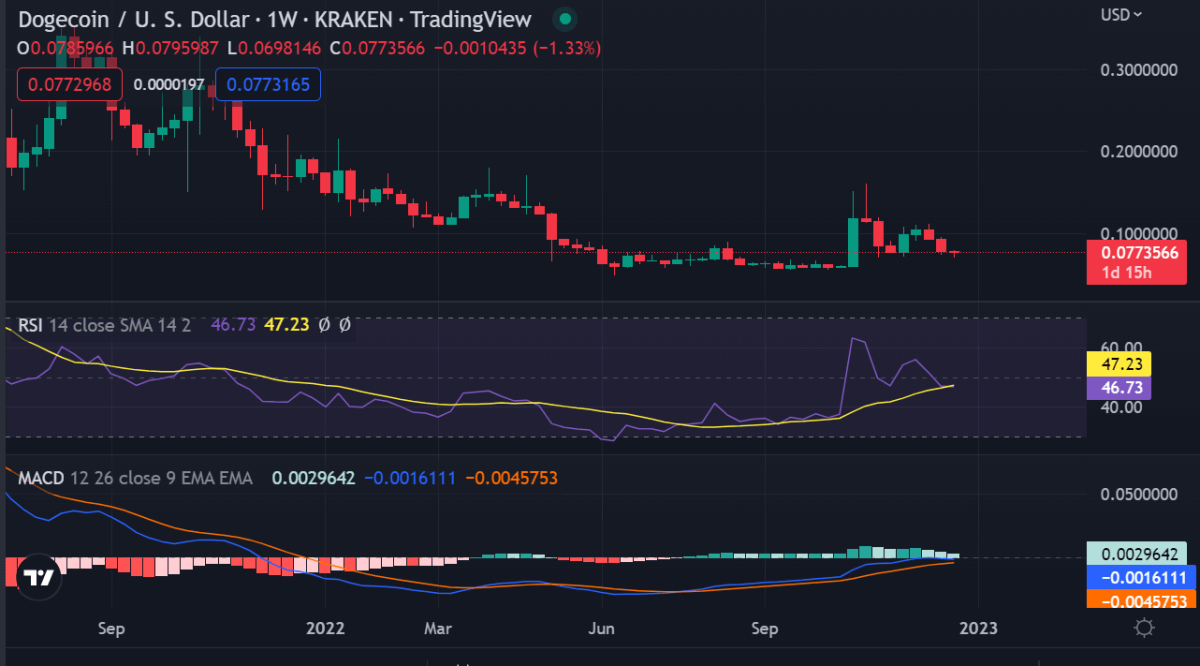This screenshot has width=1200, height=666.
Task: Click the 2022 label on time axis
Action: pyautogui.click(x=326, y=628)
